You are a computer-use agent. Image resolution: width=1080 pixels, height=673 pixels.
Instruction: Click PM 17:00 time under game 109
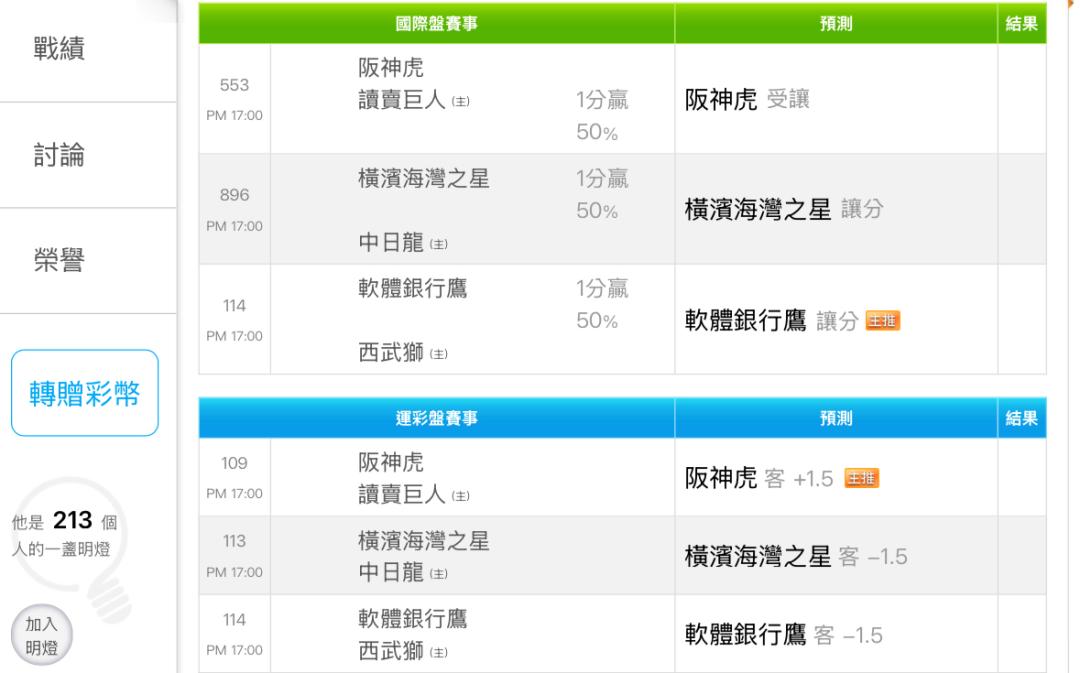[x=234, y=493]
